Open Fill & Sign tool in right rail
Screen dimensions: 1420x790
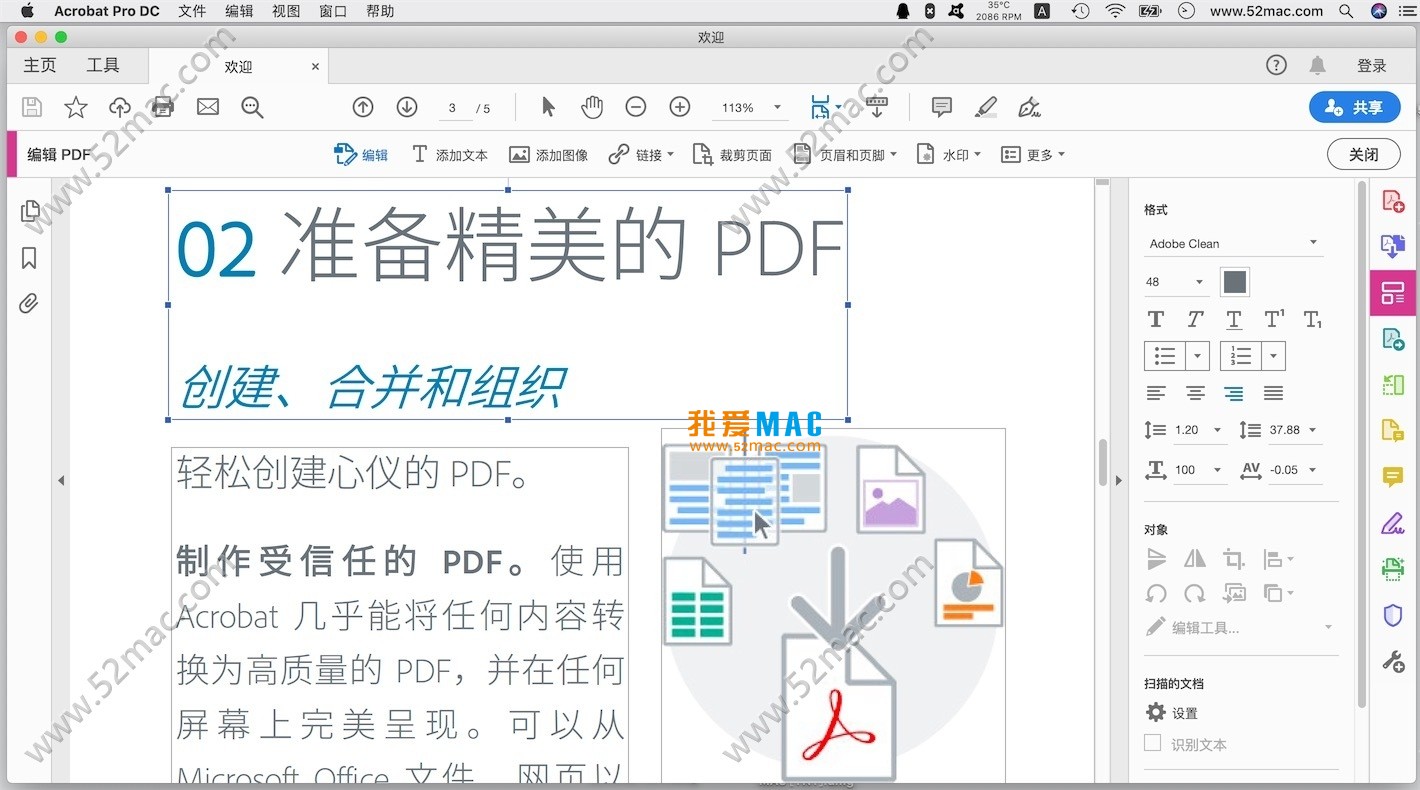tap(1393, 523)
